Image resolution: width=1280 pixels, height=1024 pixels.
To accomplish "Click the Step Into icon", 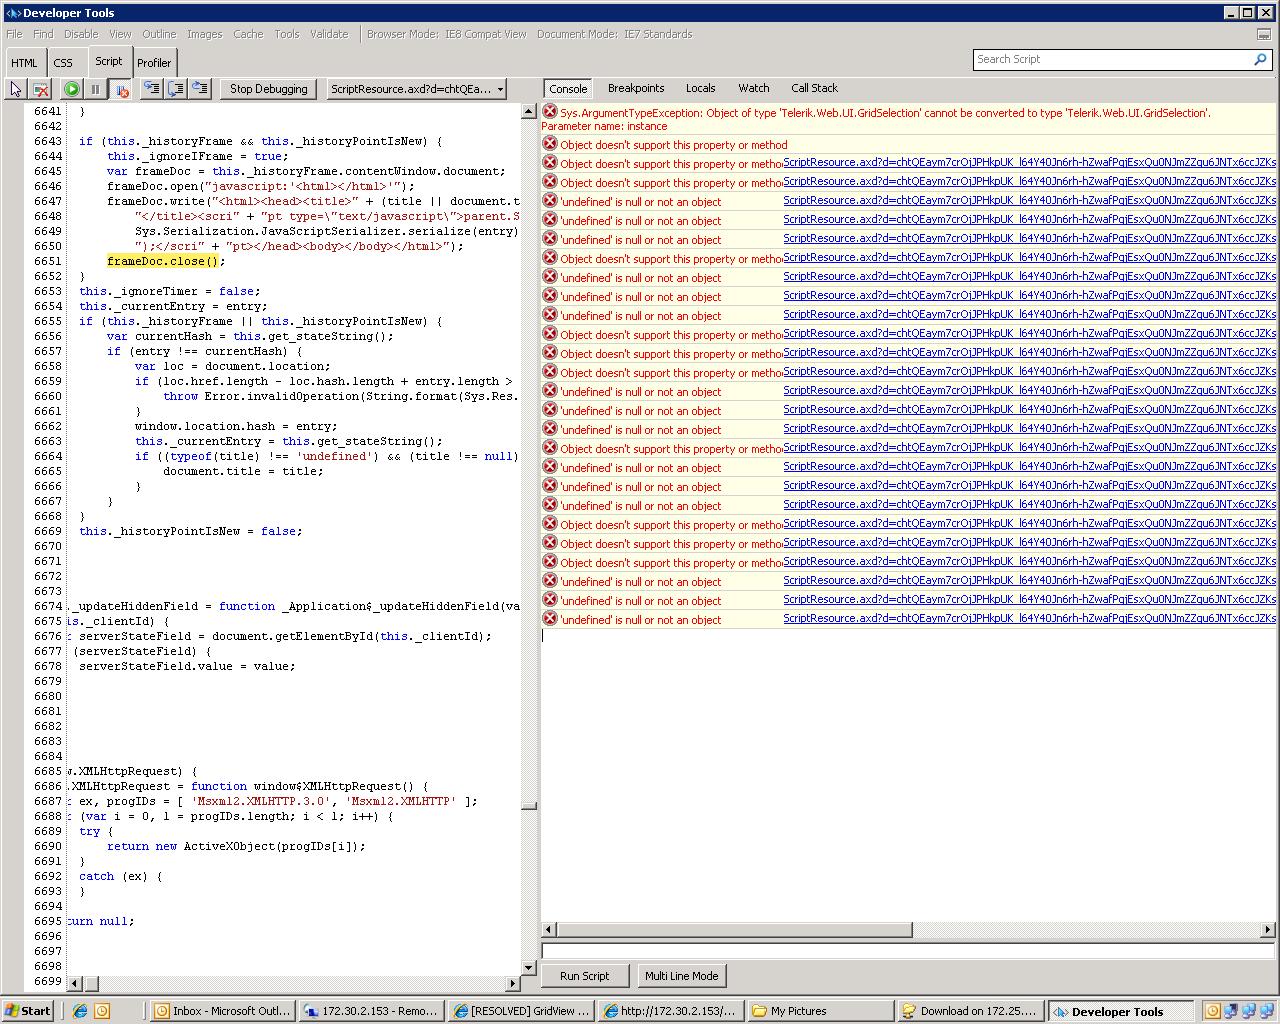I will [152, 89].
